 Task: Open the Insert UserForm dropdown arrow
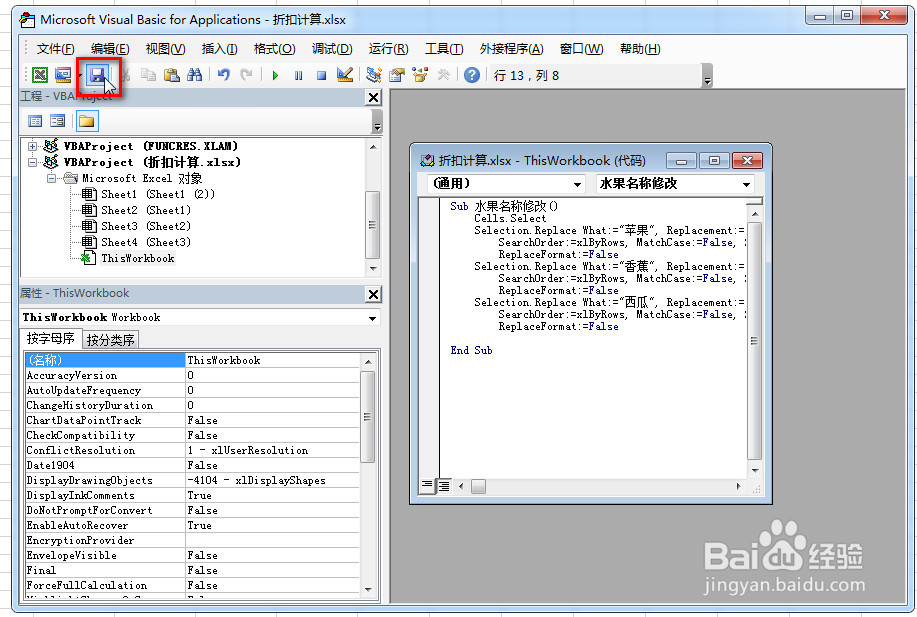point(80,75)
